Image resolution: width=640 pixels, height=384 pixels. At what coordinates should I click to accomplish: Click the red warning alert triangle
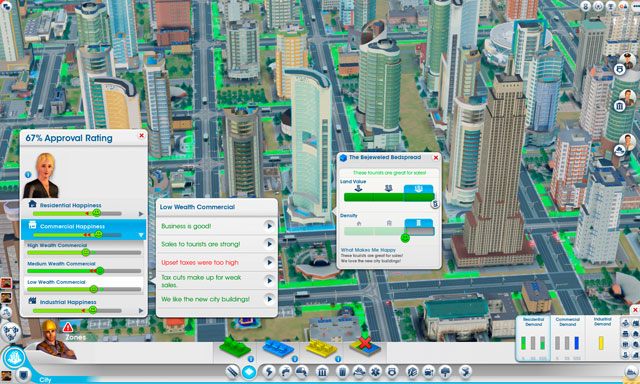[x=68, y=327]
